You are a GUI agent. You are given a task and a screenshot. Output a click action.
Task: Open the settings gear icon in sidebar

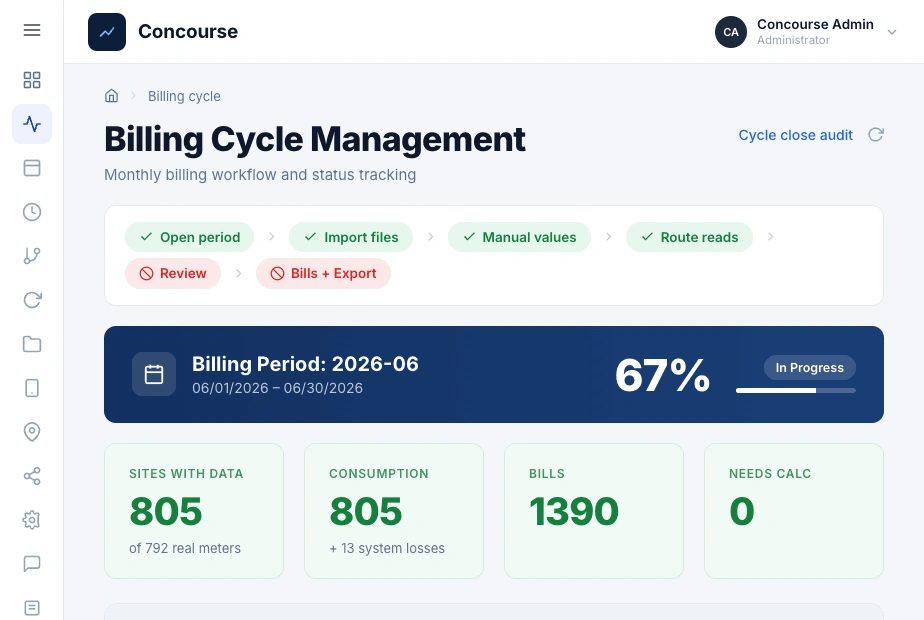coord(32,520)
